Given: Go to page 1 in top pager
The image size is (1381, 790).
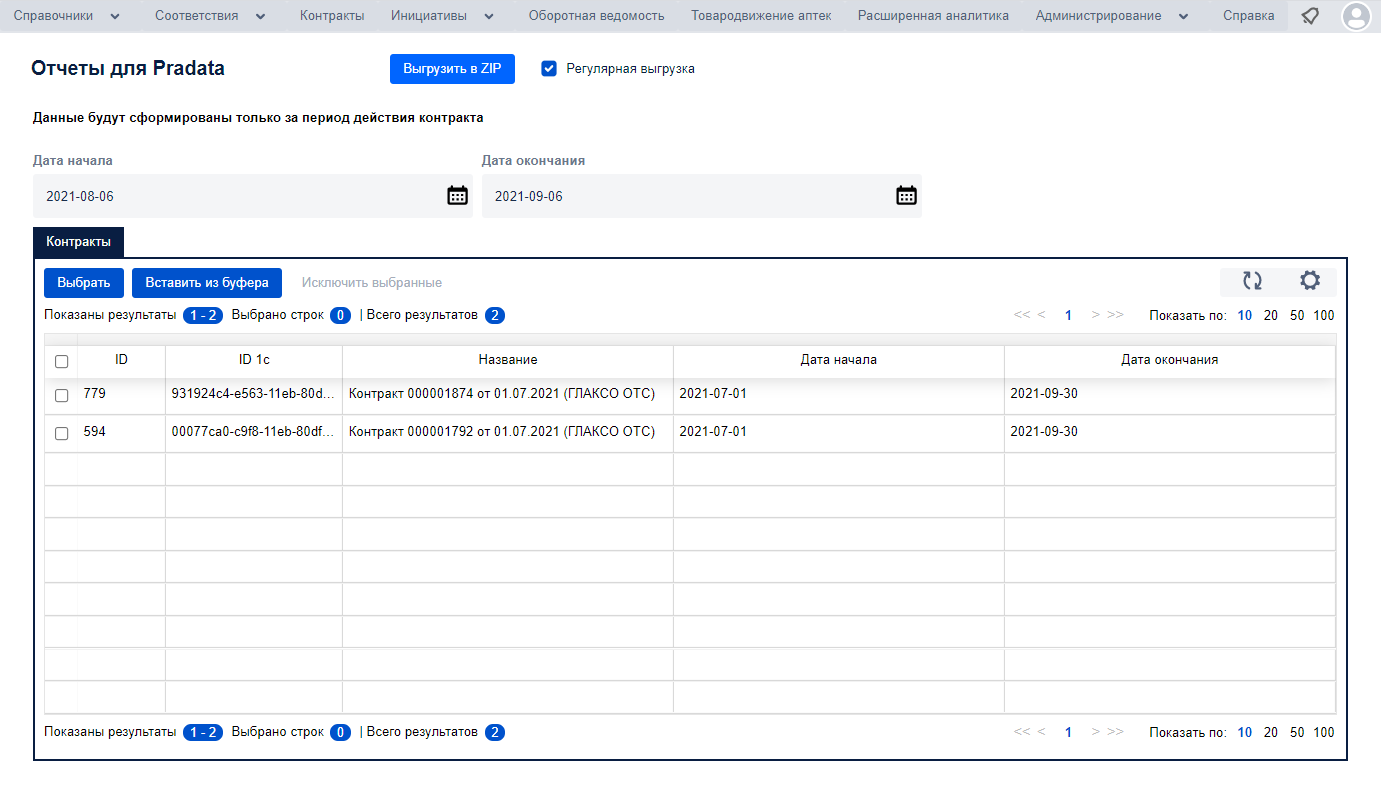Looking at the screenshot, I should coord(1068,316).
